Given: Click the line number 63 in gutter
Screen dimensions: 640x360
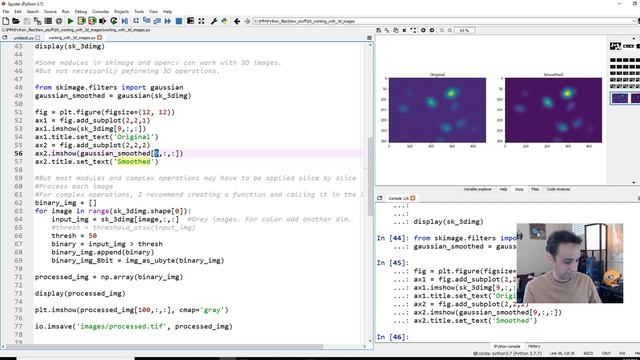Looking at the screenshot, I should [x=18, y=211].
